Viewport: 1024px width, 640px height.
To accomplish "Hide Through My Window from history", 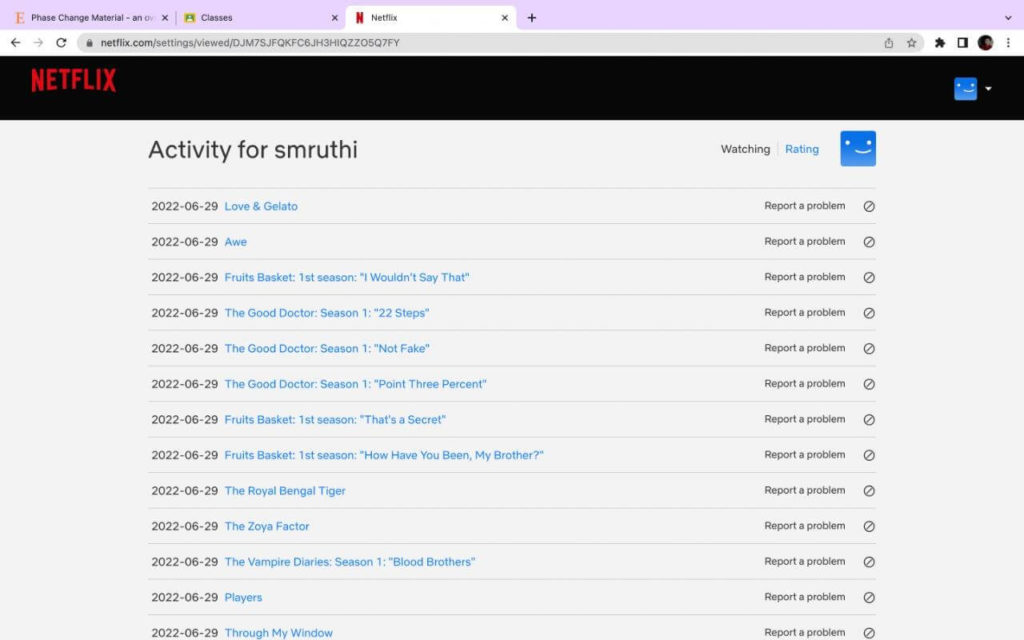I will [x=869, y=633].
